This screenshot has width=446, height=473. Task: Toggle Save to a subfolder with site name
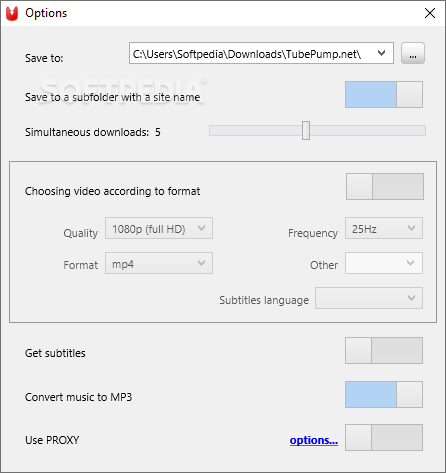(x=384, y=94)
